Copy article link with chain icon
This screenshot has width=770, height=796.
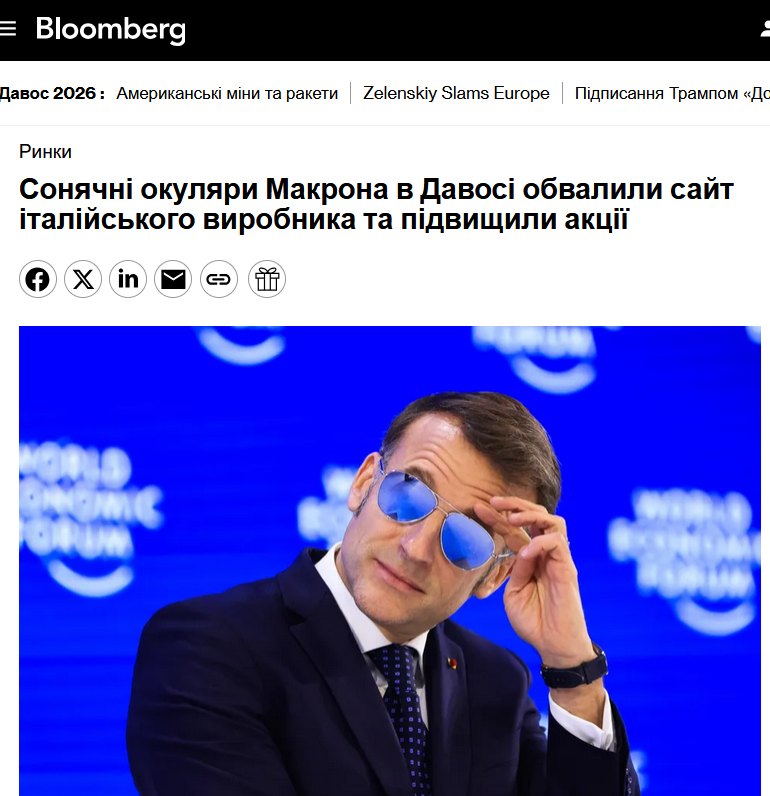click(x=219, y=279)
